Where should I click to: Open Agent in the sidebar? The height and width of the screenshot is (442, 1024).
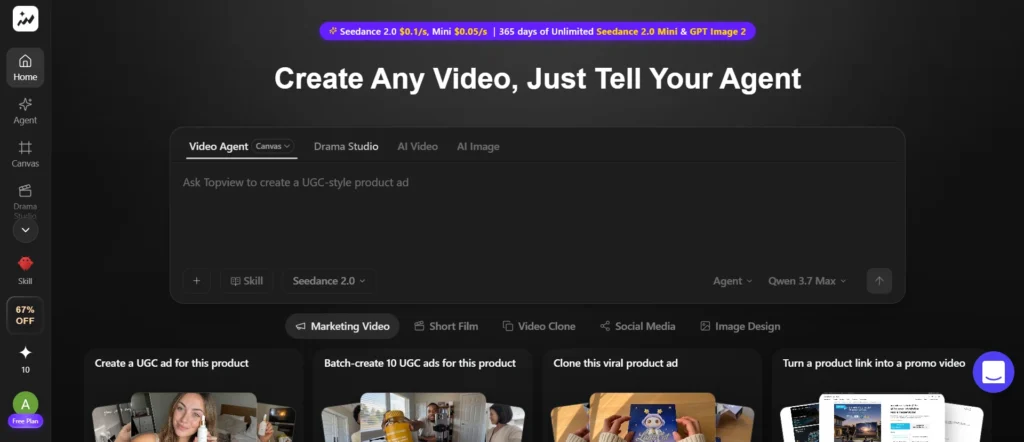point(25,111)
